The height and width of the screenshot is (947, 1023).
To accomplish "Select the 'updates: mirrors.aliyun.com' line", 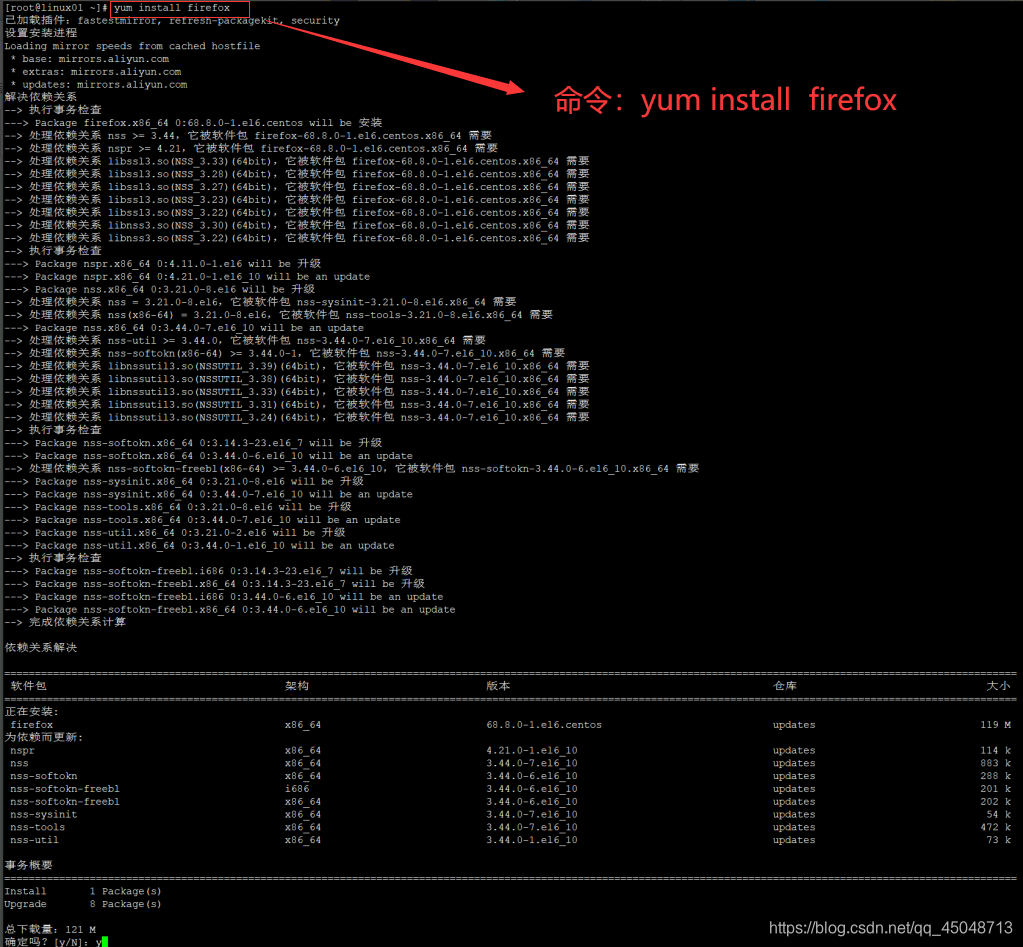I will [x=99, y=85].
